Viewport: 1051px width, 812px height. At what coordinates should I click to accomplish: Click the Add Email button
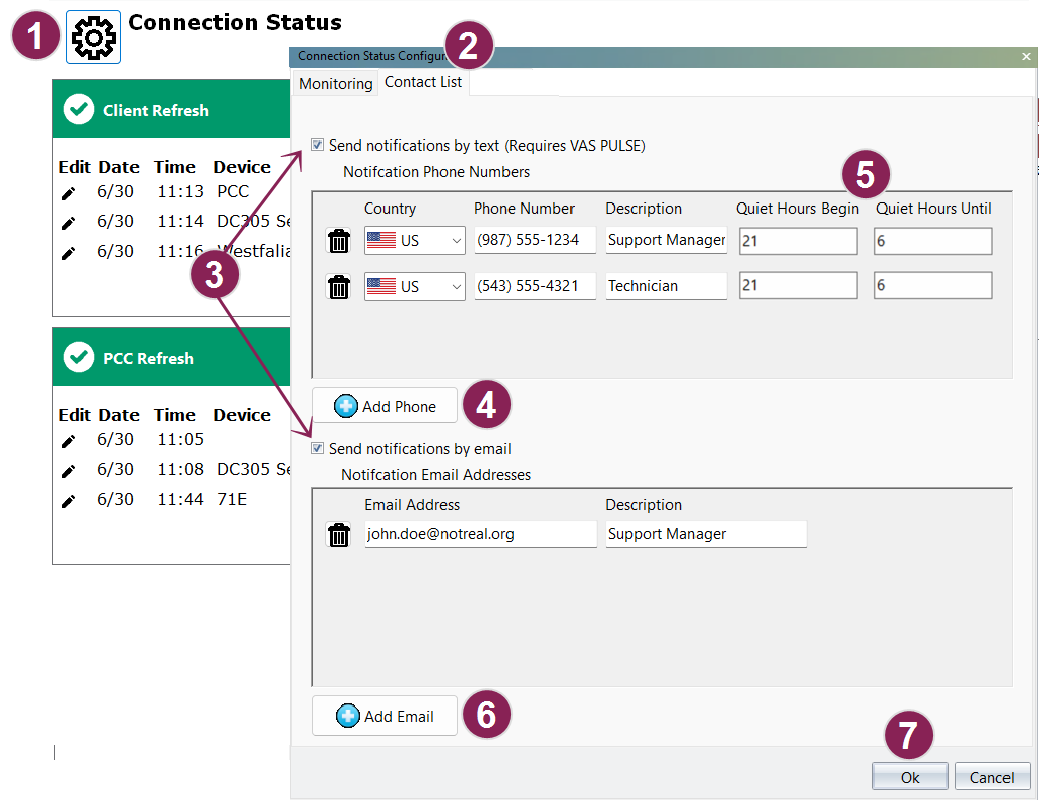(x=385, y=716)
